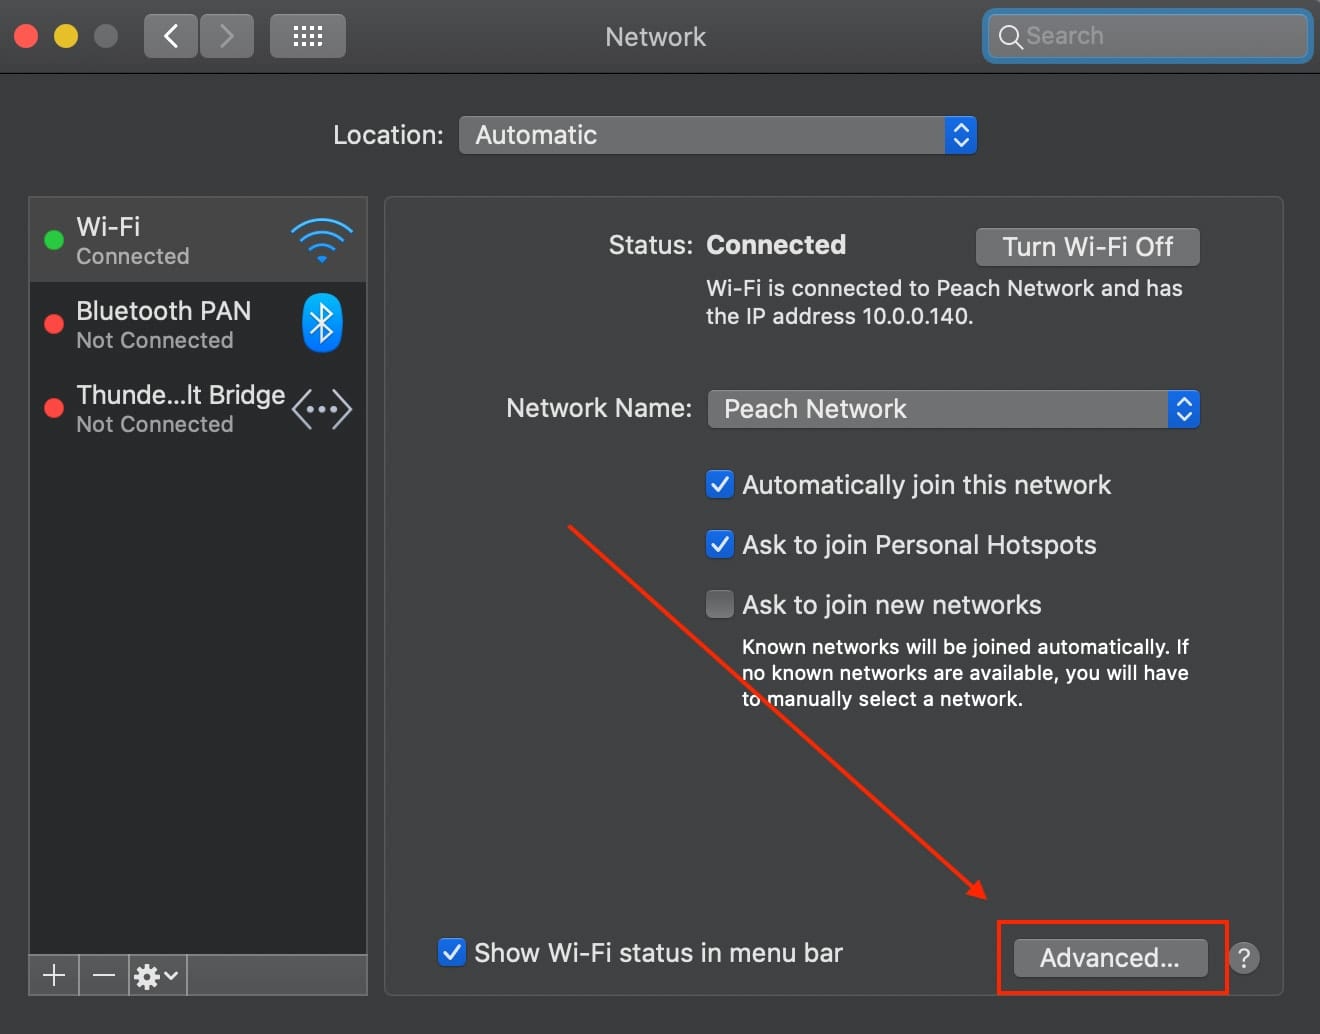This screenshot has width=1320, height=1034.
Task: Open the gear action menu
Action: point(156,975)
